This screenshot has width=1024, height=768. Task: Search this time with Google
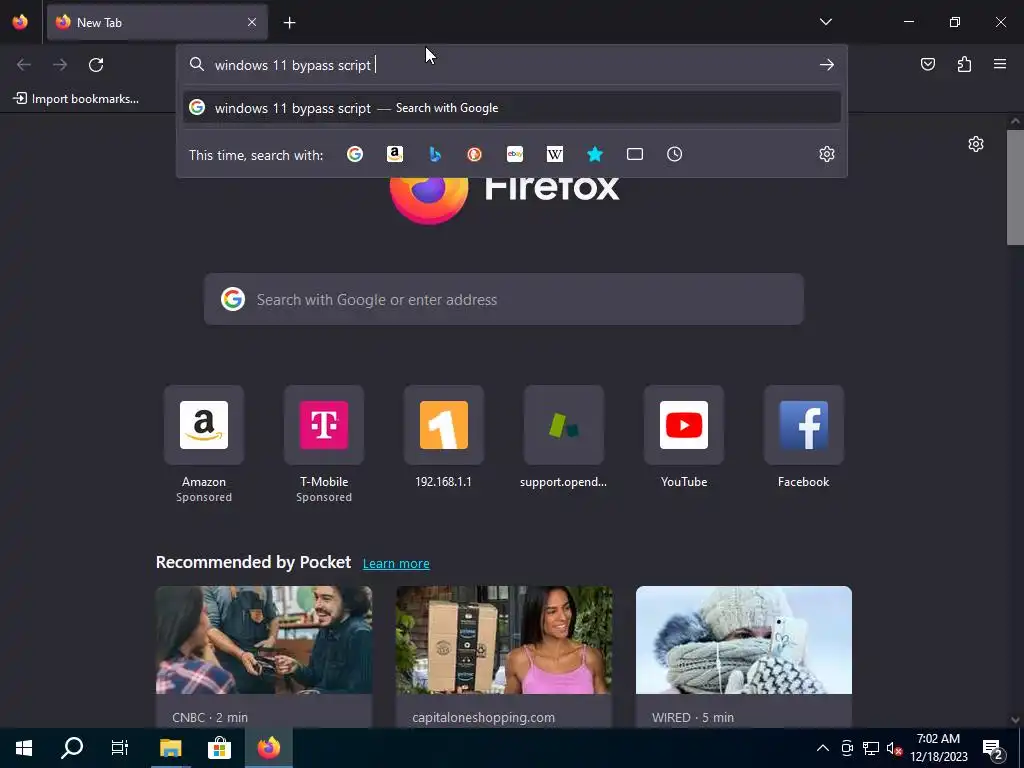pos(355,154)
